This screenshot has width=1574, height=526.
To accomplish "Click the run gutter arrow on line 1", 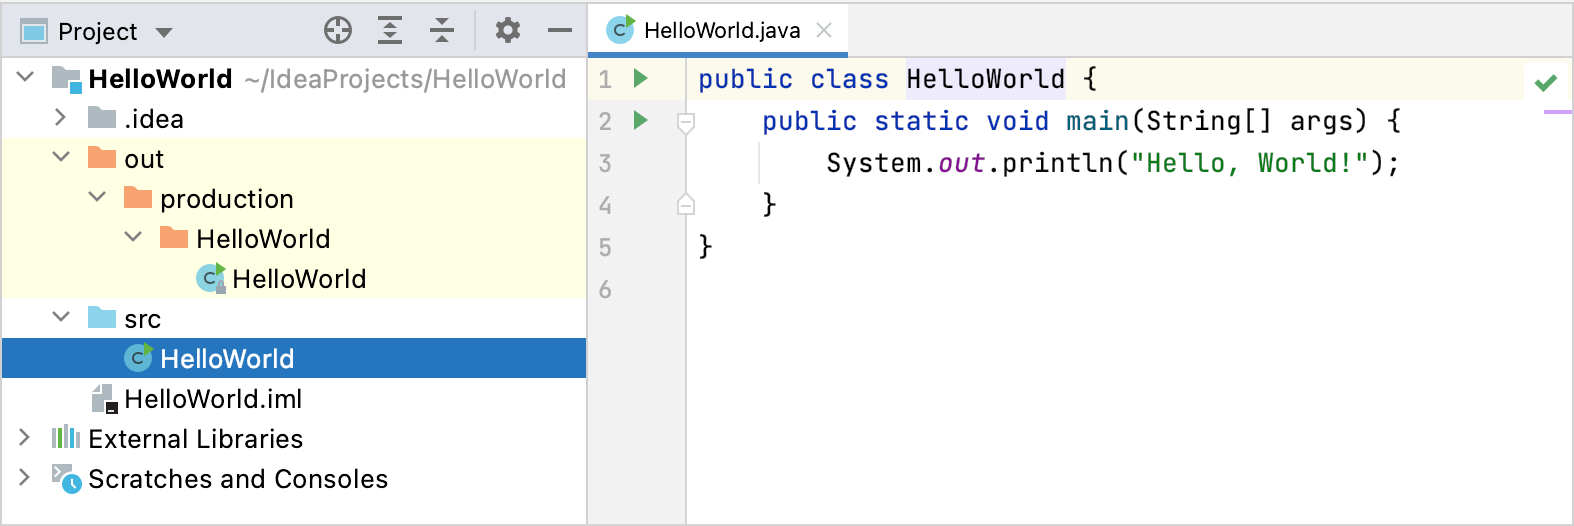I will click(641, 78).
